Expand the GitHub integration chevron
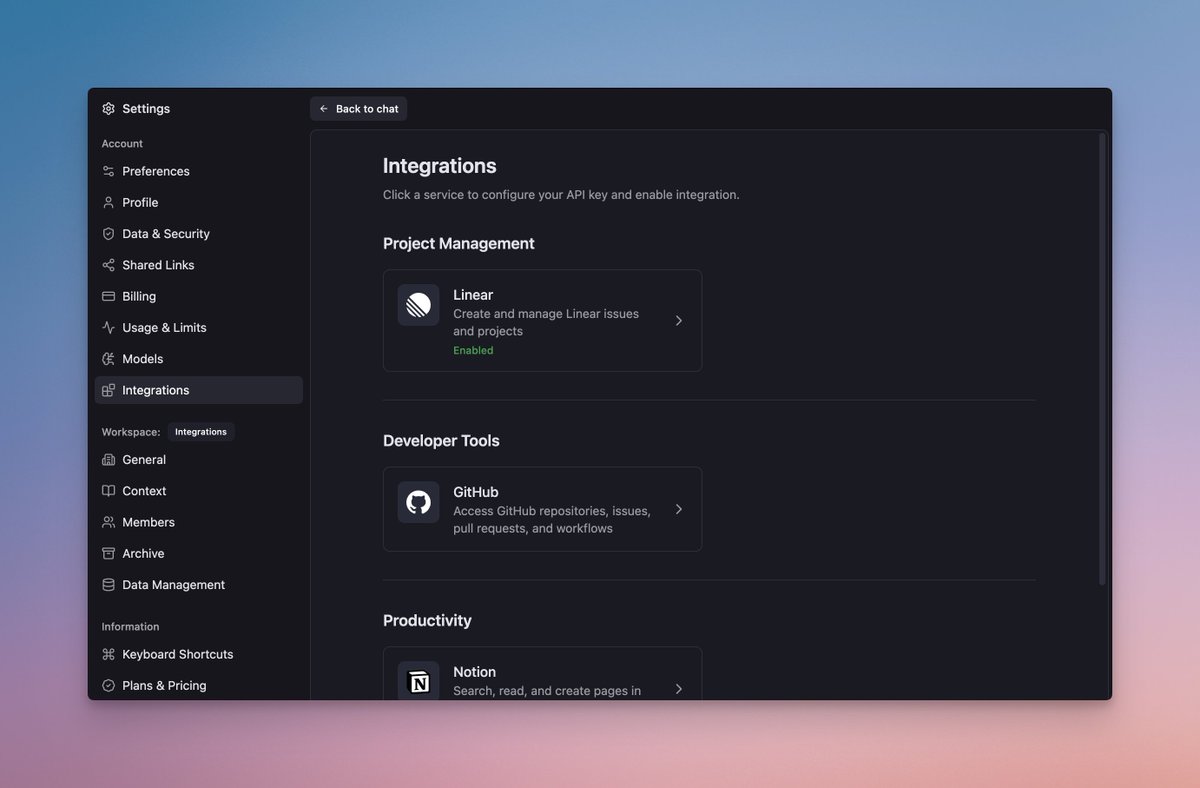 coord(679,509)
